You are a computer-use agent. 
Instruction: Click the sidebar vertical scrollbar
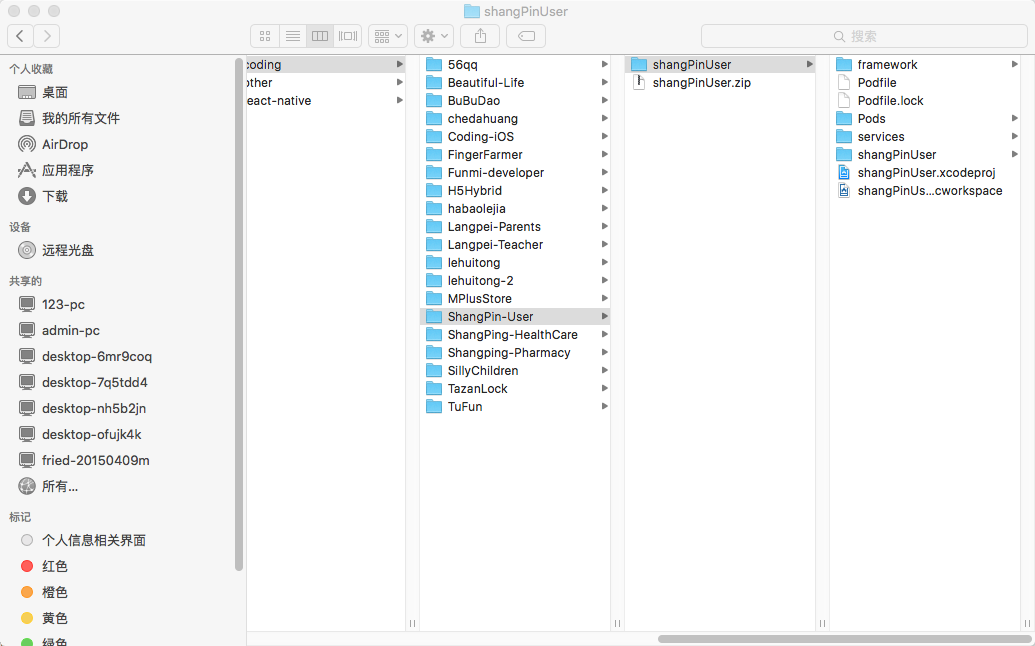point(238,314)
